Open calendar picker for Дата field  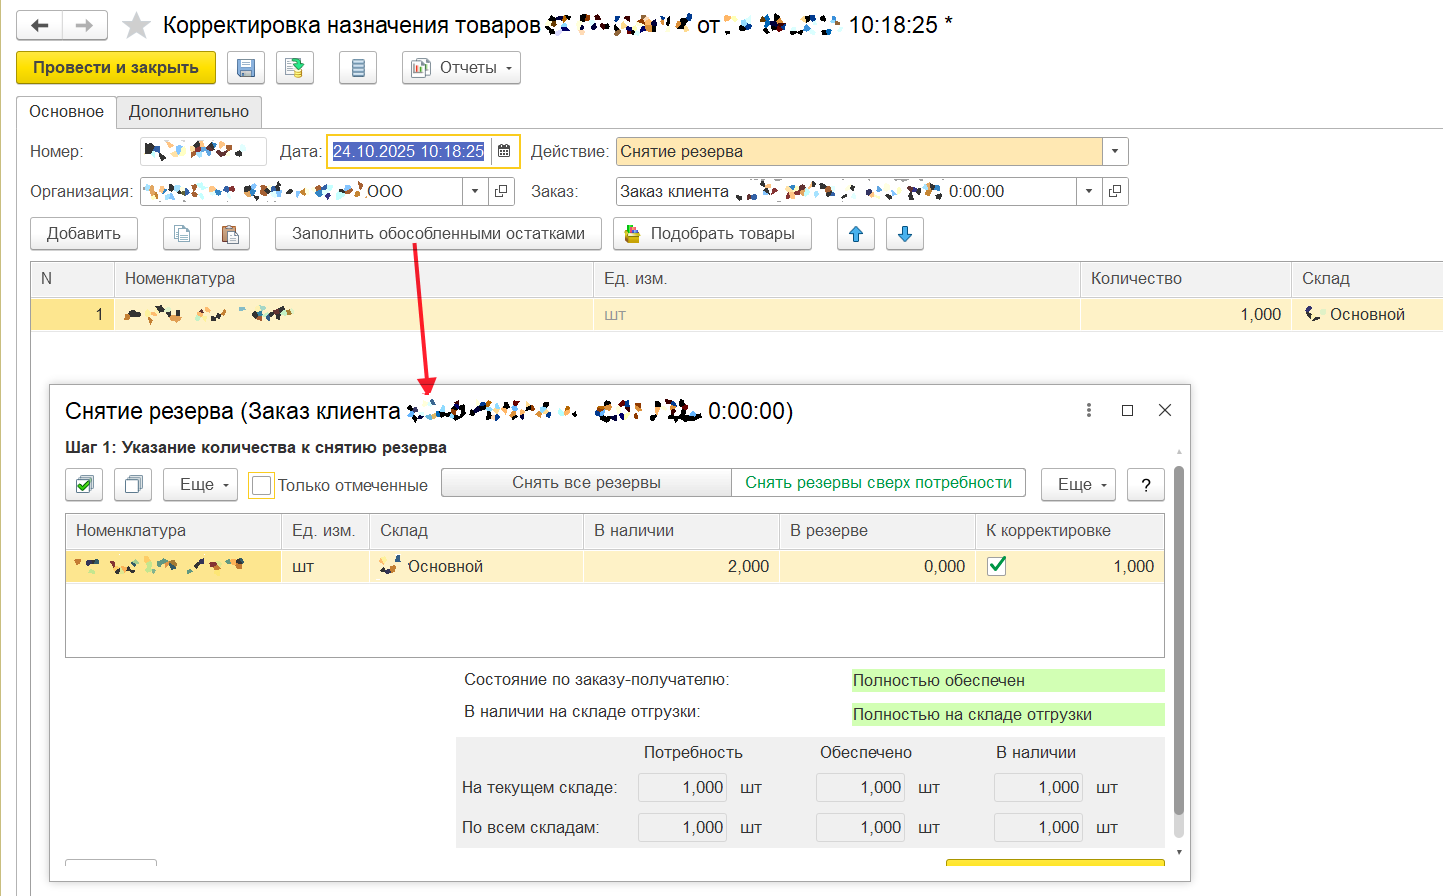tap(504, 151)
